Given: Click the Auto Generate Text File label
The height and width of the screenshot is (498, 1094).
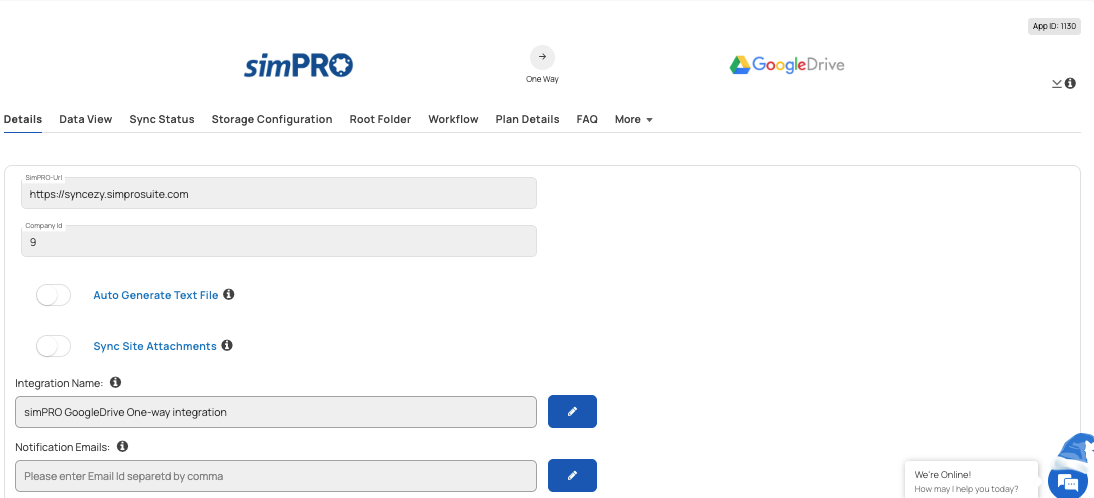Looking at the screenshot, I should pos(156,295).
